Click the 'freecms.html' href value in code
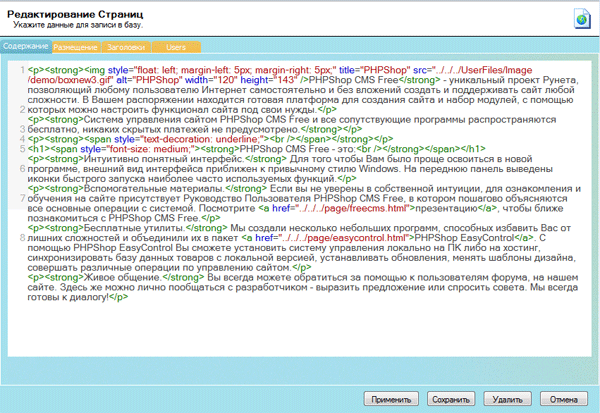Screen dimensions: 600x413 (x=352, y=208)
